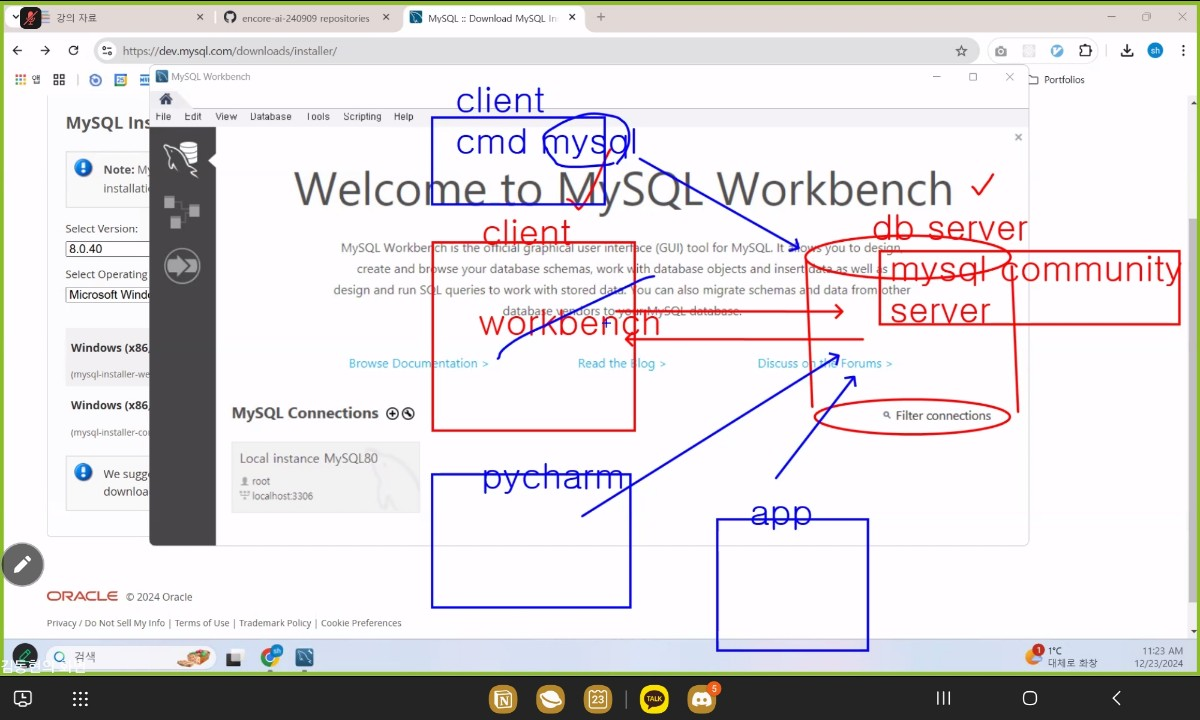Click Discuss on the Forums link
The height and width of the screenshot is (720, 1200).
click(824, 364)
